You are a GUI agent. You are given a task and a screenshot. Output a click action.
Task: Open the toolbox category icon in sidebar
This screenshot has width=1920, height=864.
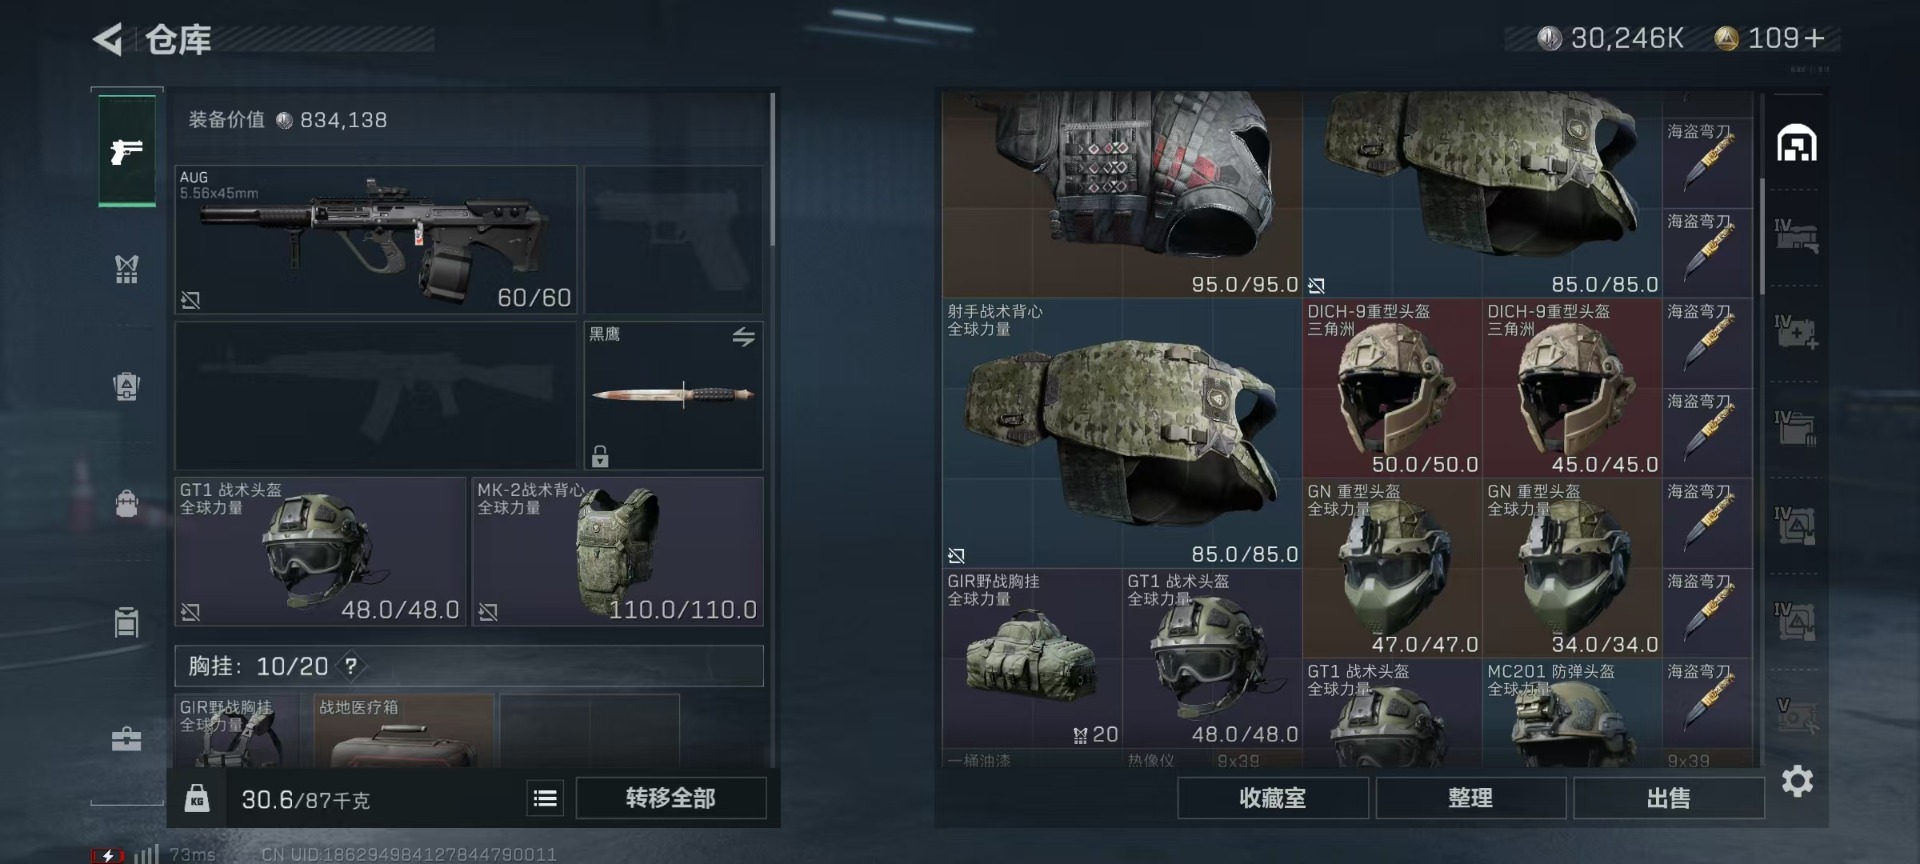[x=126, y=739]
